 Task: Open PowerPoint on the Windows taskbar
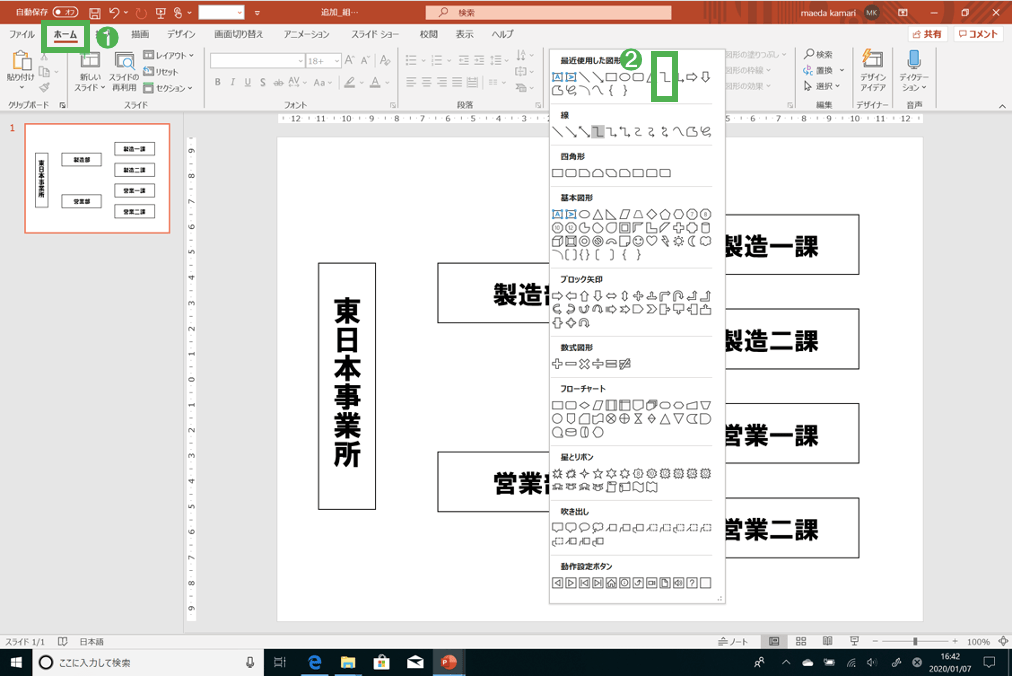point(448,662)
